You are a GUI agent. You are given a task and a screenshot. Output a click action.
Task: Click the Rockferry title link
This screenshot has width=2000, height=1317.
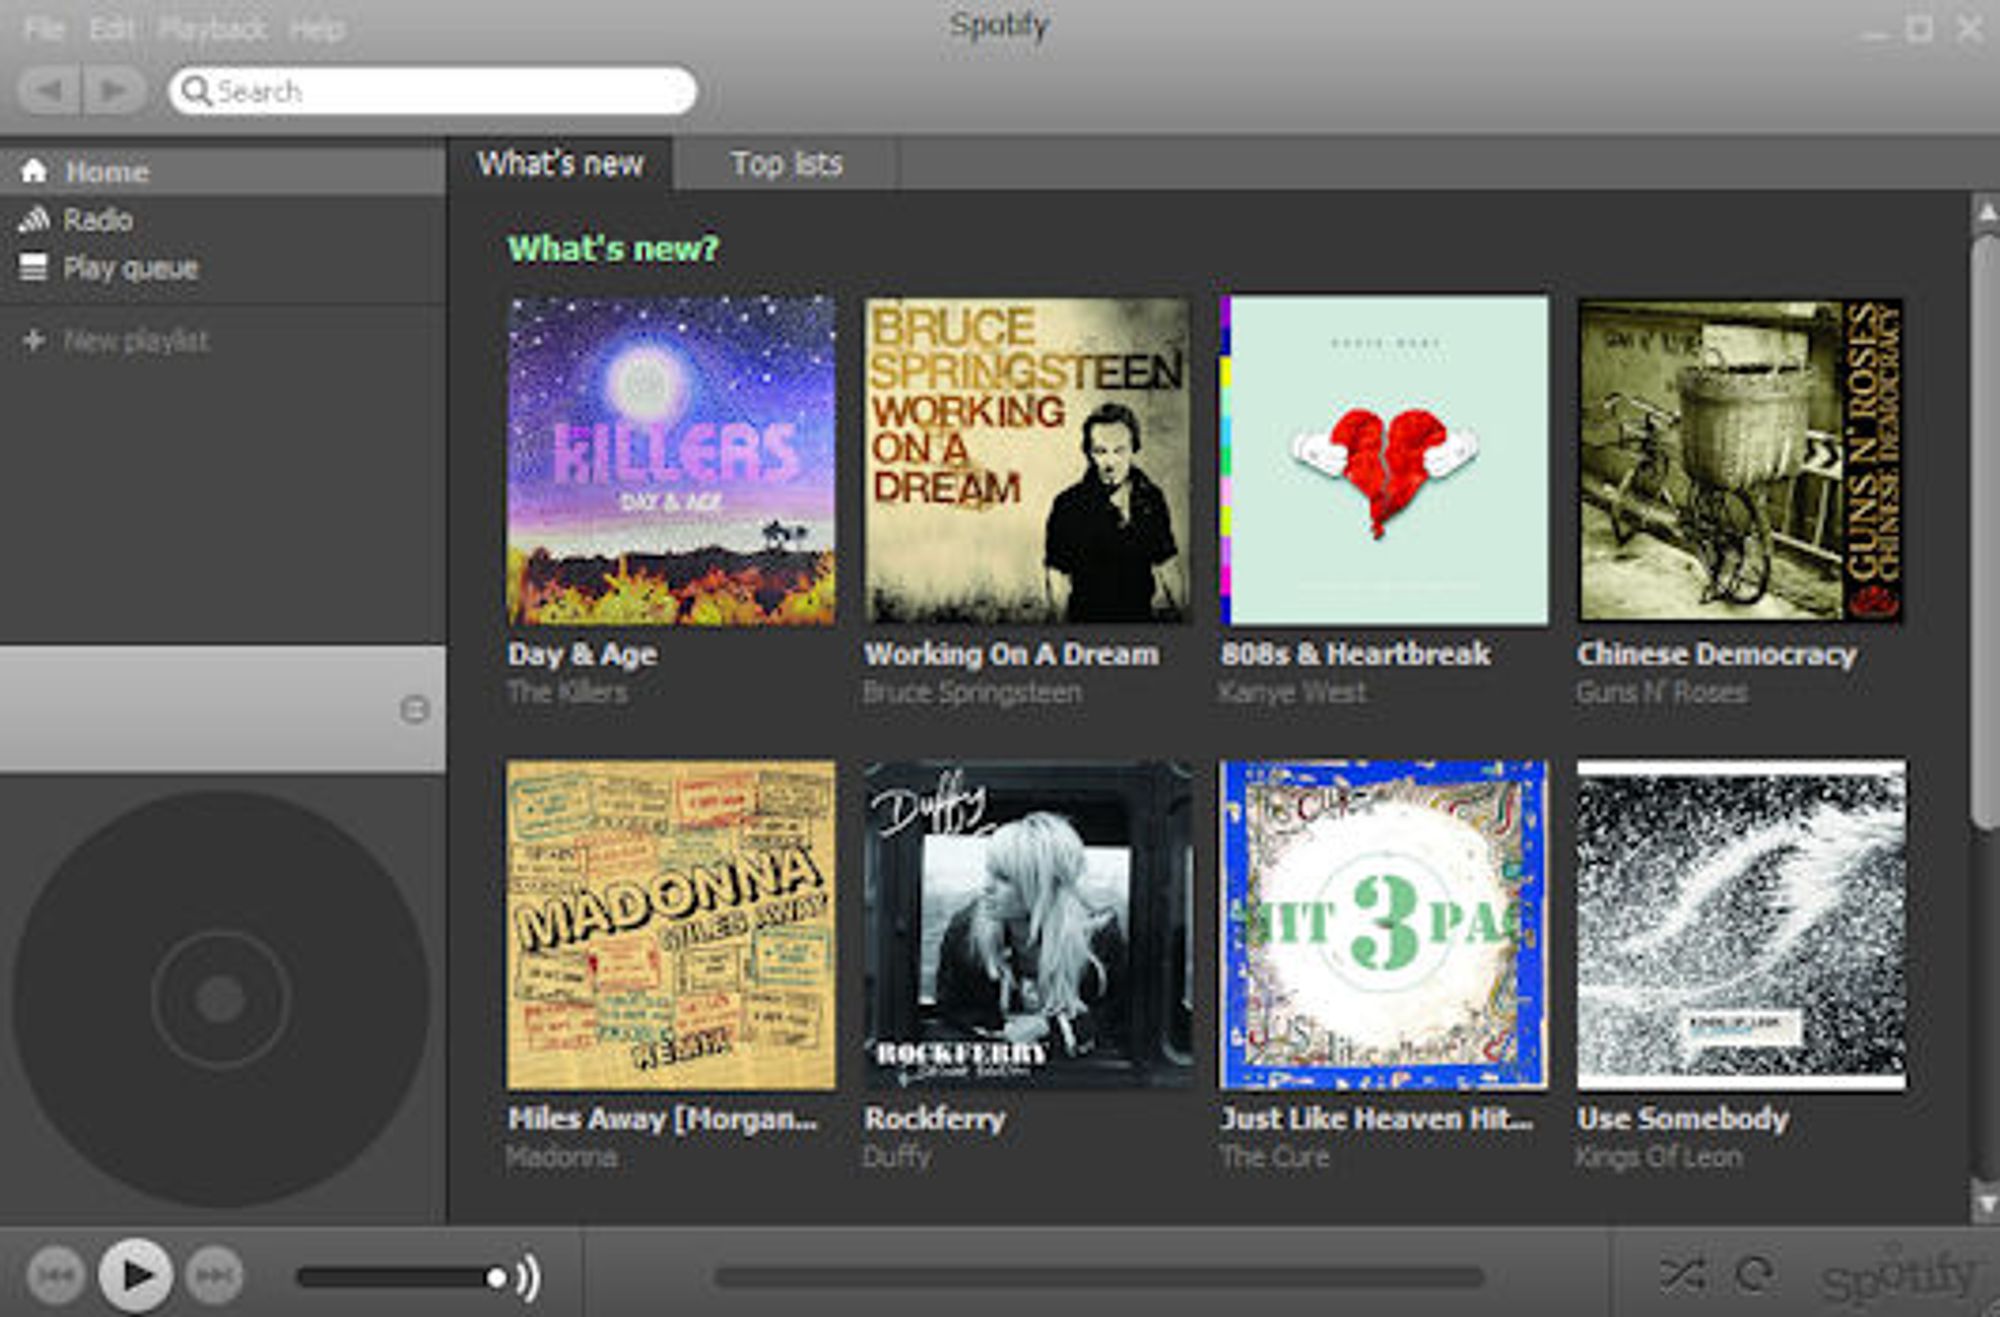click(x=934, y=1118)
